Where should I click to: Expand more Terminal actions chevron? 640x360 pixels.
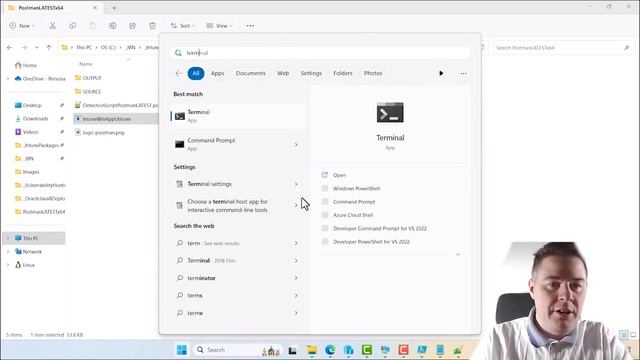tap(458, 254)
